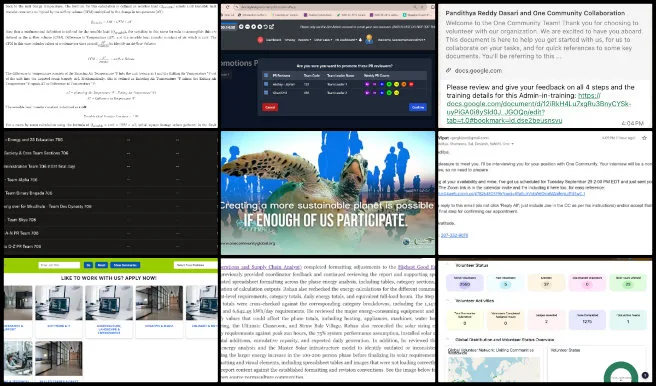Open the Other Links dropdown menu
The height and width of the screenshot is (386, 656).
(x=323, y=40)
